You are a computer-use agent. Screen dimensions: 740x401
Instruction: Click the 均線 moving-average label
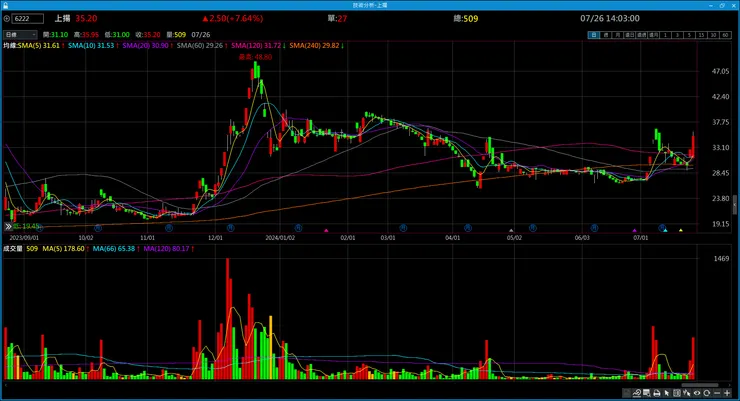pos(10,46)
